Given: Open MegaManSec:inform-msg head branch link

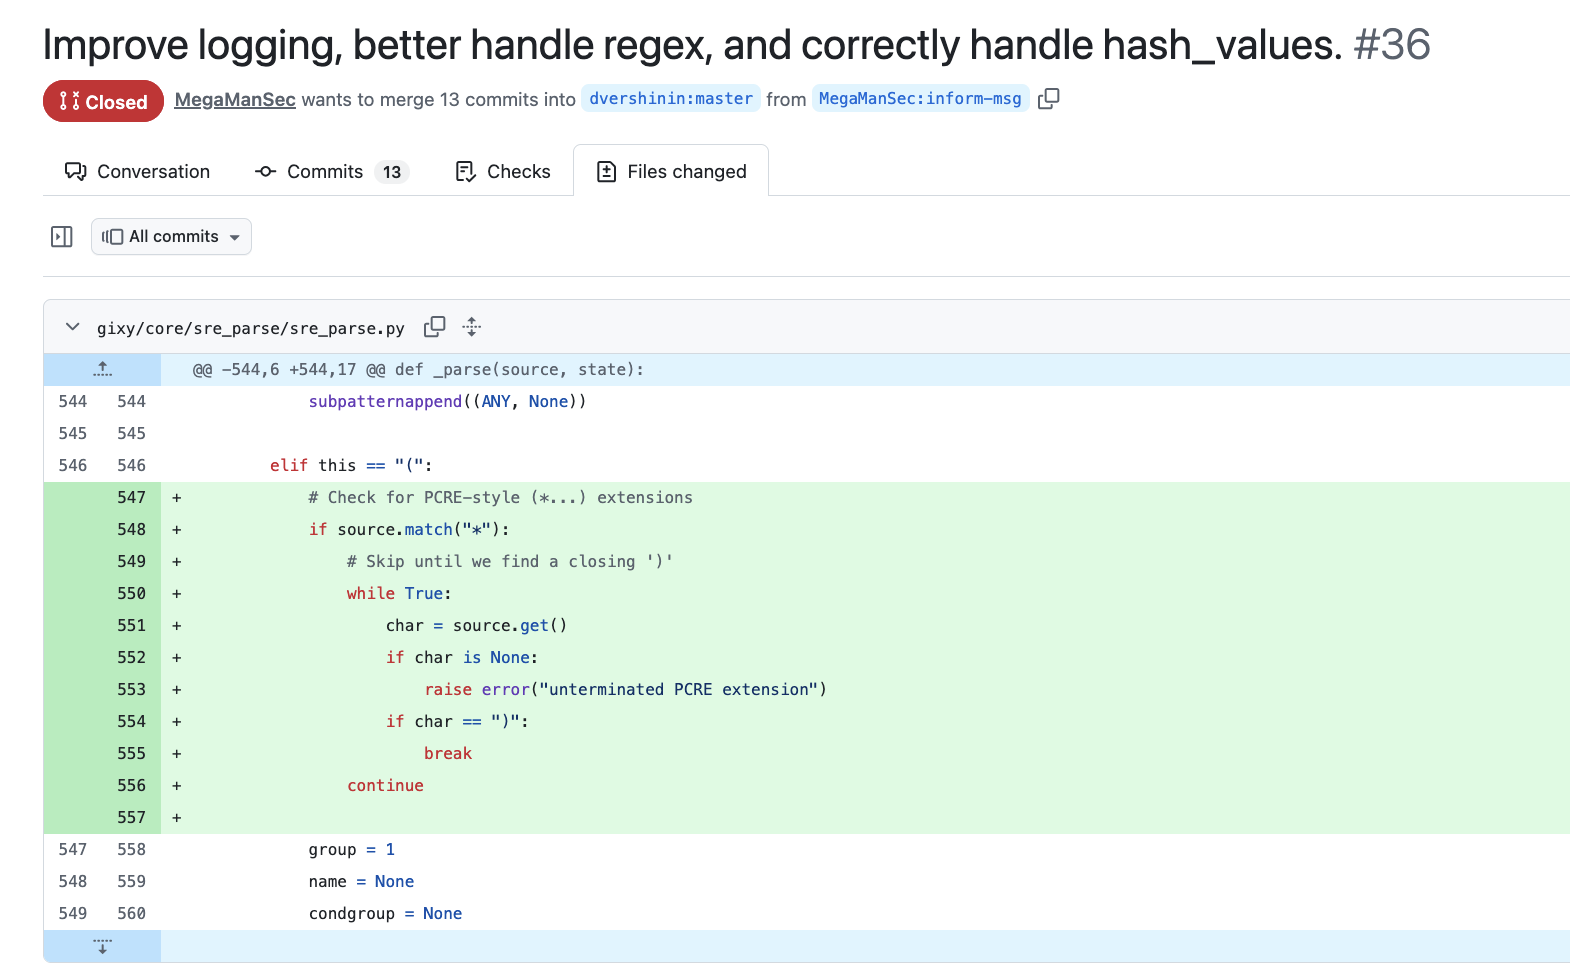Looking at the screenshot, I should 920,99.
